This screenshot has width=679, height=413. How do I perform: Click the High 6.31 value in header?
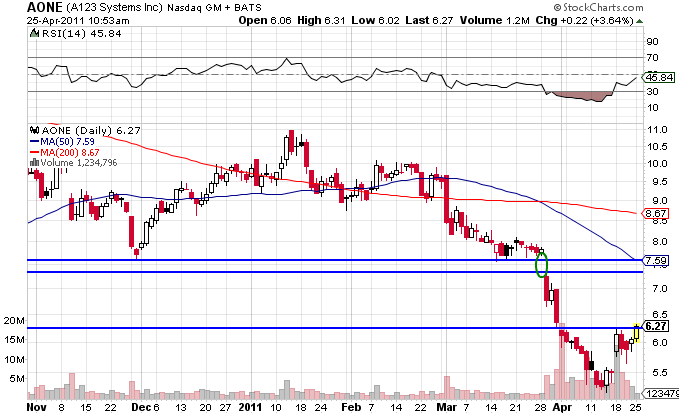[321, 20]
